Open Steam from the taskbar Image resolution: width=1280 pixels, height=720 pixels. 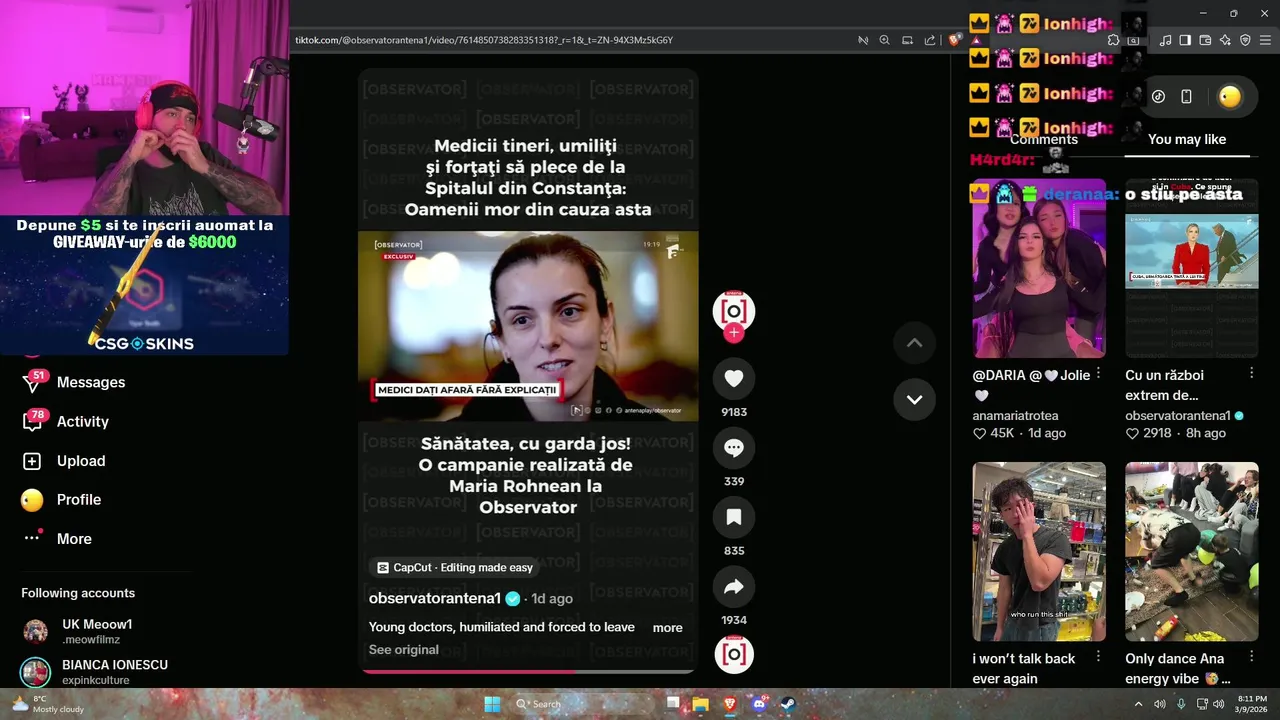787,704
